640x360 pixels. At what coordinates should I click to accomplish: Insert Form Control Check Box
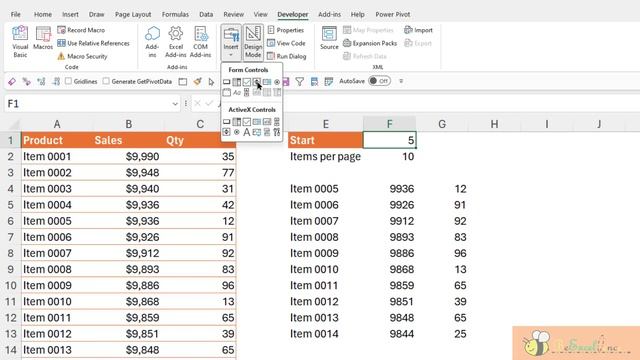(247, 82)
